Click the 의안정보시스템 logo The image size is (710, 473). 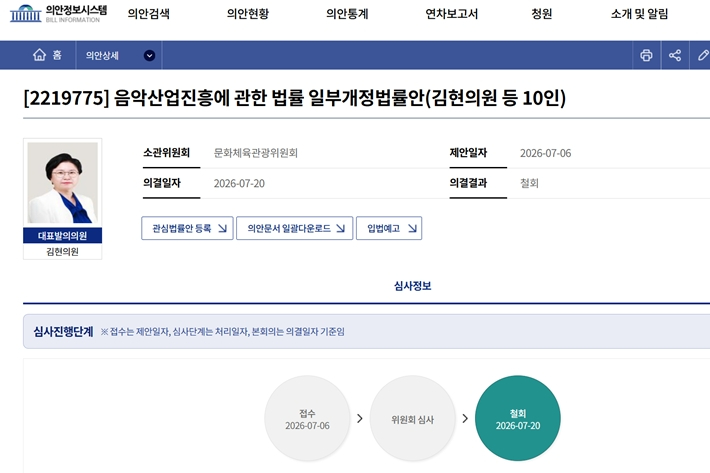[58, 13]
